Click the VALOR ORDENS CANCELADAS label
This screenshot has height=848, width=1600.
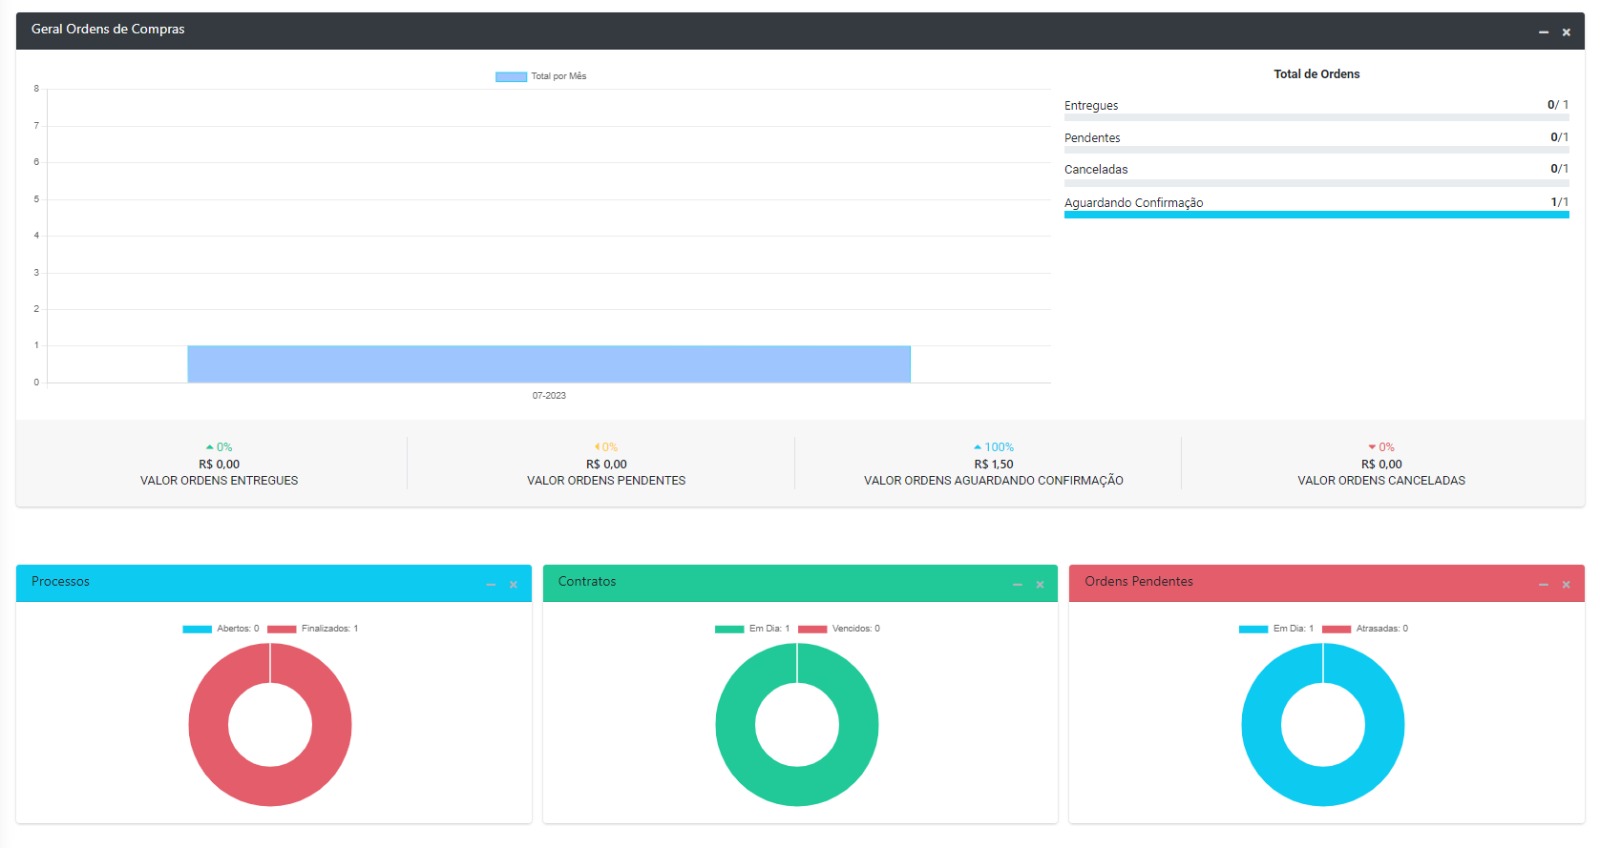click(x=1381, y=481)
